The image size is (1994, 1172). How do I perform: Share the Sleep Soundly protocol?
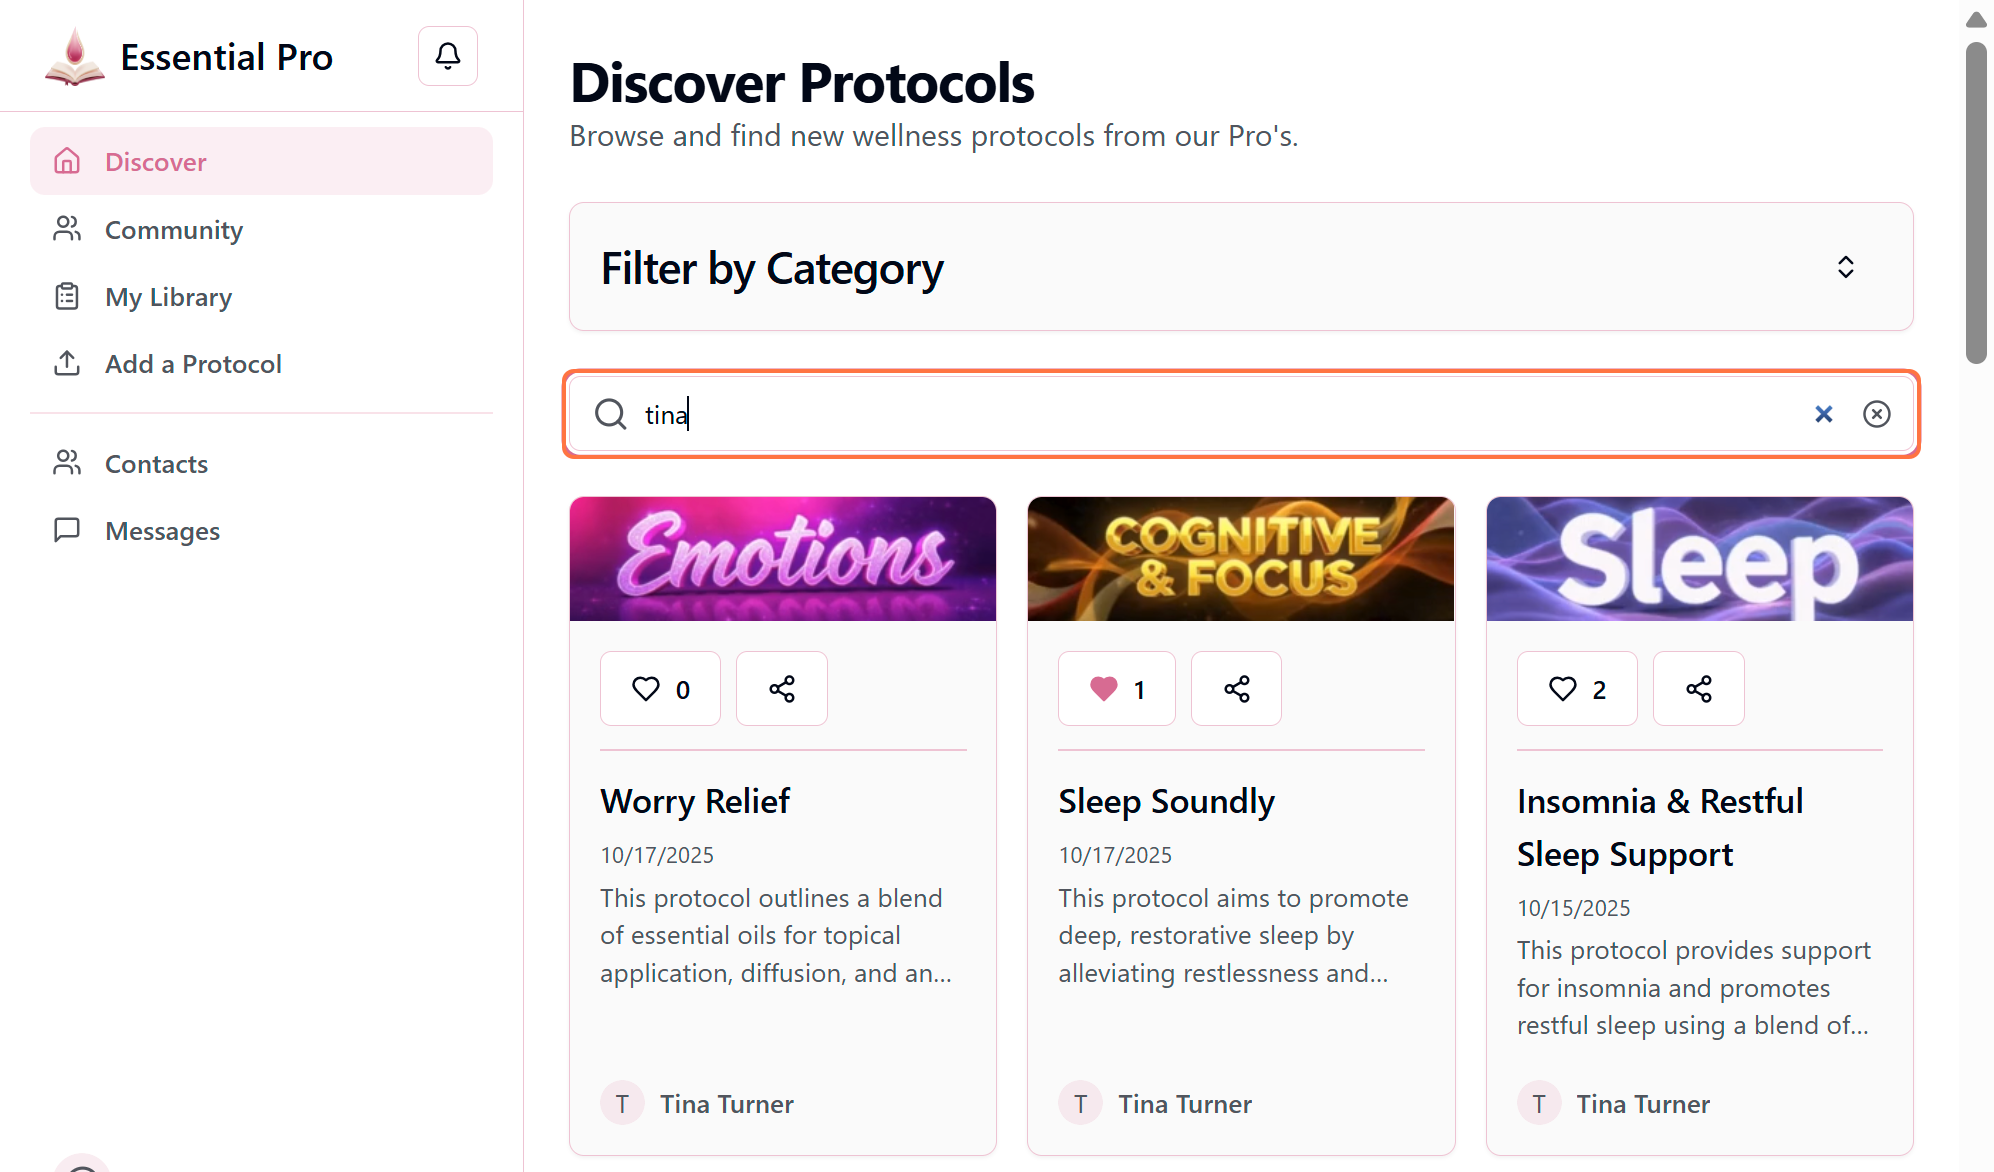click(1236, 689)
